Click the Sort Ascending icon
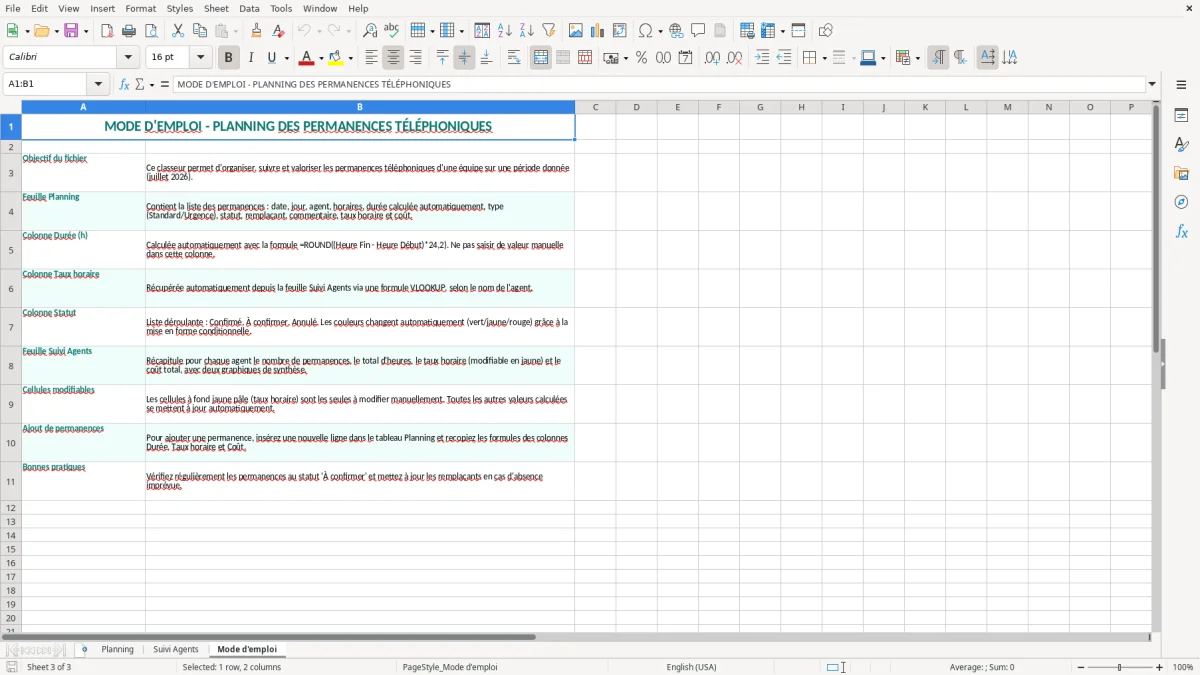 pyautogui.click(x=504, y=31)
